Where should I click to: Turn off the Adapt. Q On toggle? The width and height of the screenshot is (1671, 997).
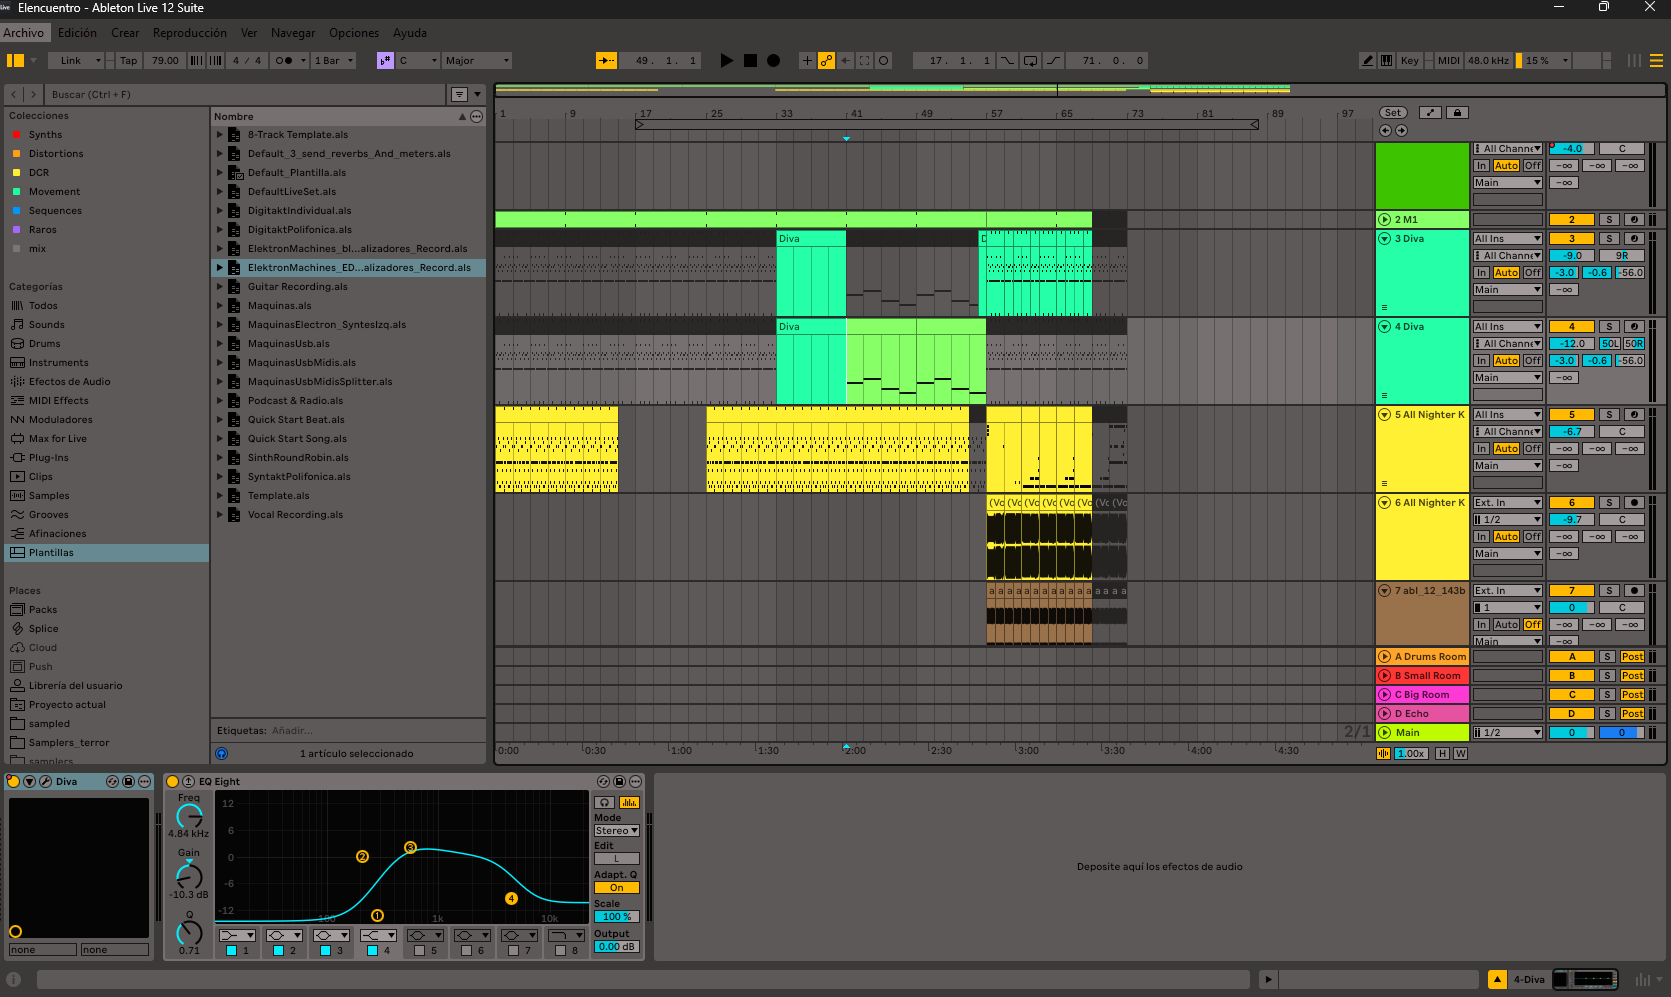[x=617, y=888]
